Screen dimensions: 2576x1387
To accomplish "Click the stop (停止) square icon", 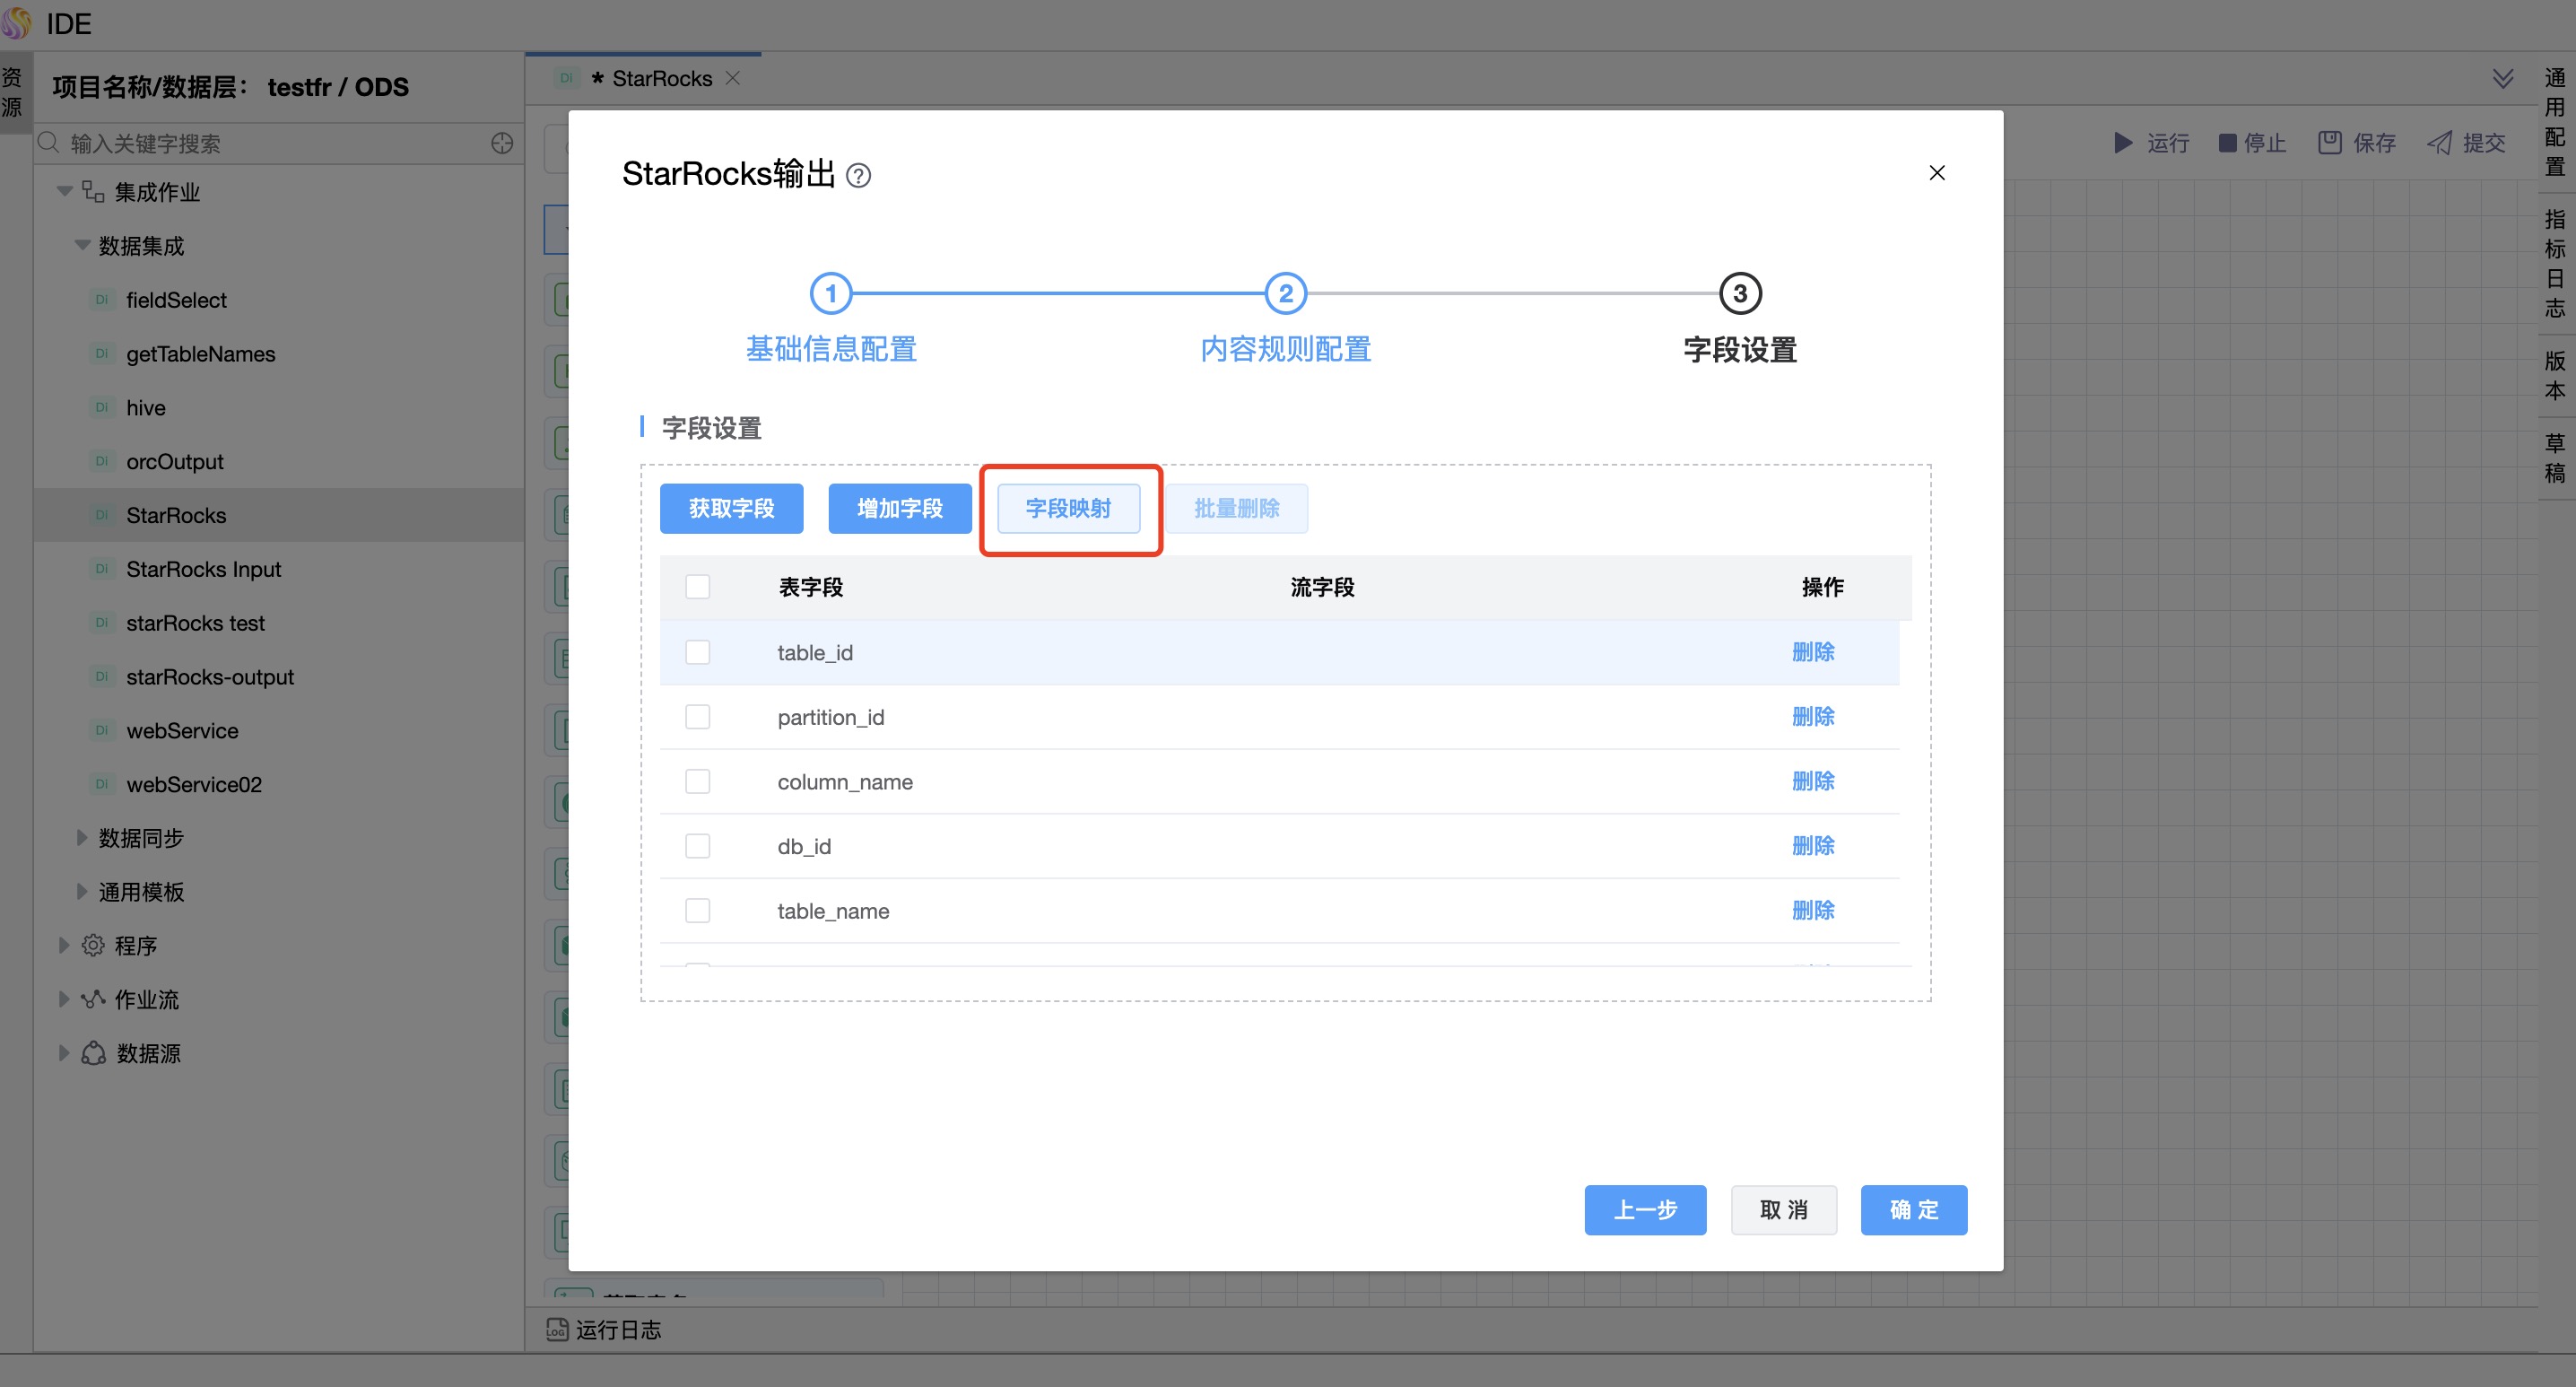I will click(x=2227, y=143).
